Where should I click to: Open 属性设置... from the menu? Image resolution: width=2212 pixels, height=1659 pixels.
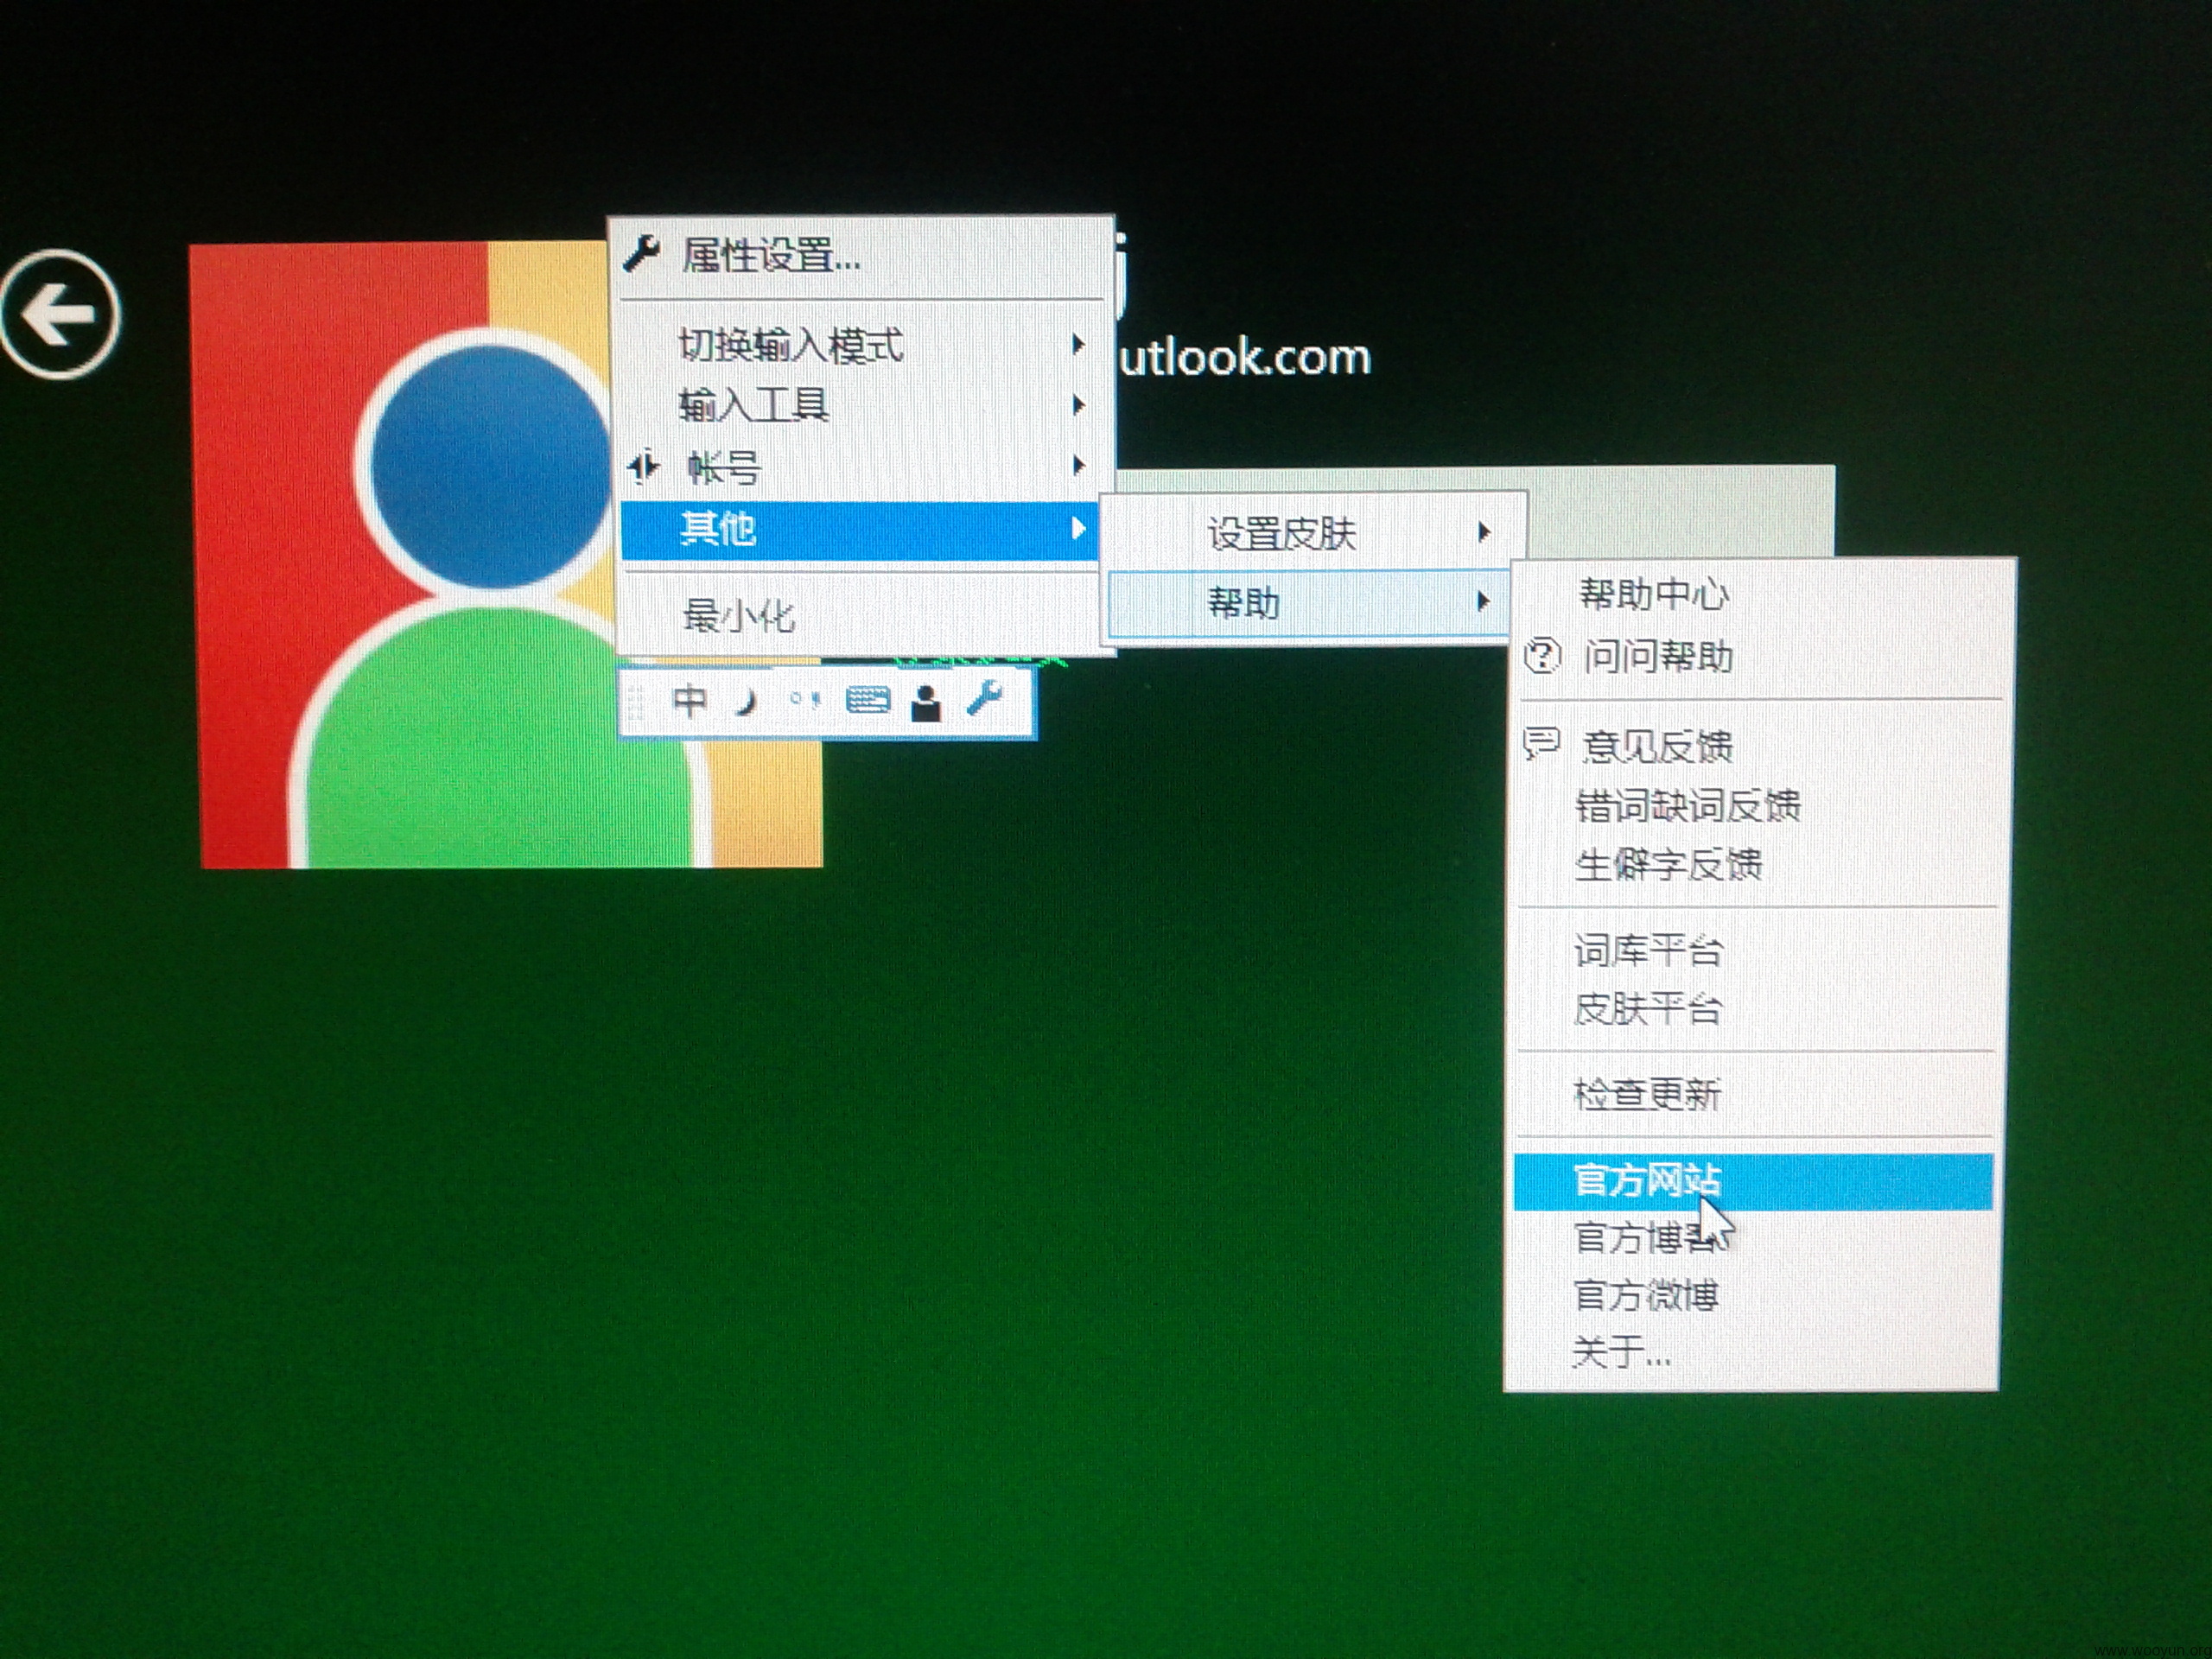pos(861,256)
